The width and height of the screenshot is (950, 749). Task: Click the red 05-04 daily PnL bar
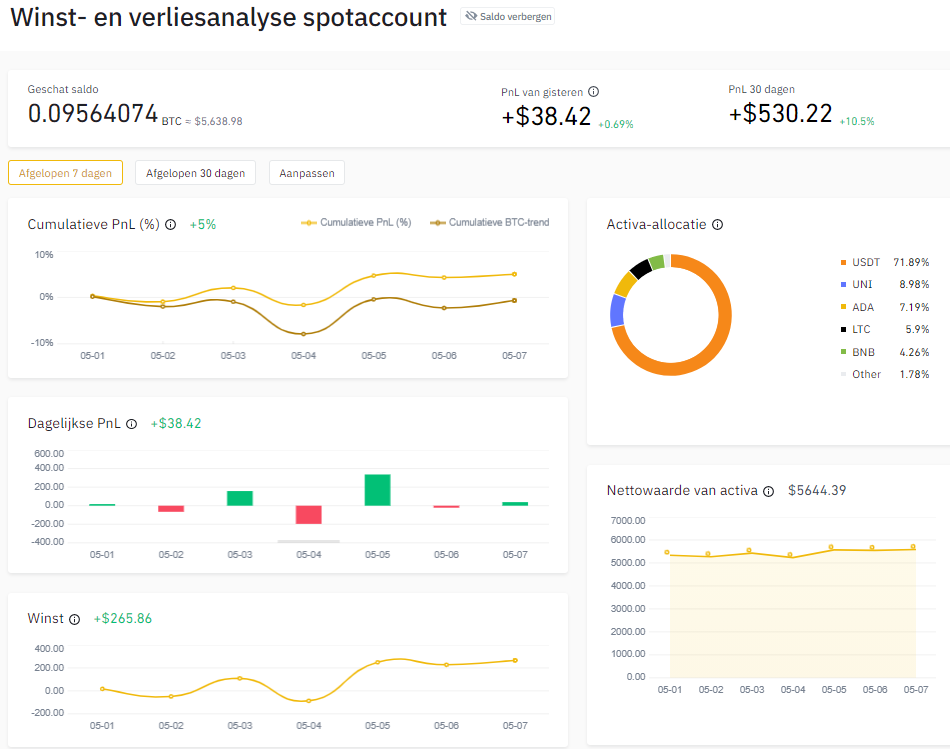tap(308, 514)
